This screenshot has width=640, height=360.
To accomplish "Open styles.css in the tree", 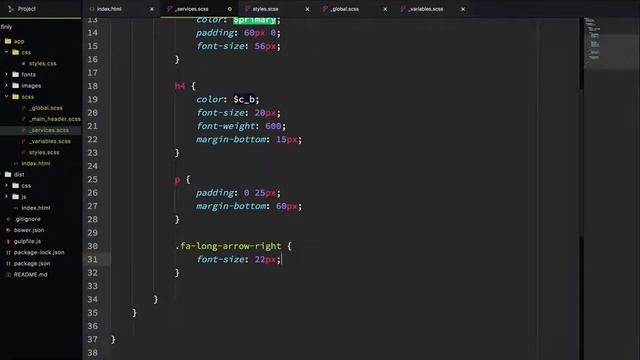I will click(41, 63).
